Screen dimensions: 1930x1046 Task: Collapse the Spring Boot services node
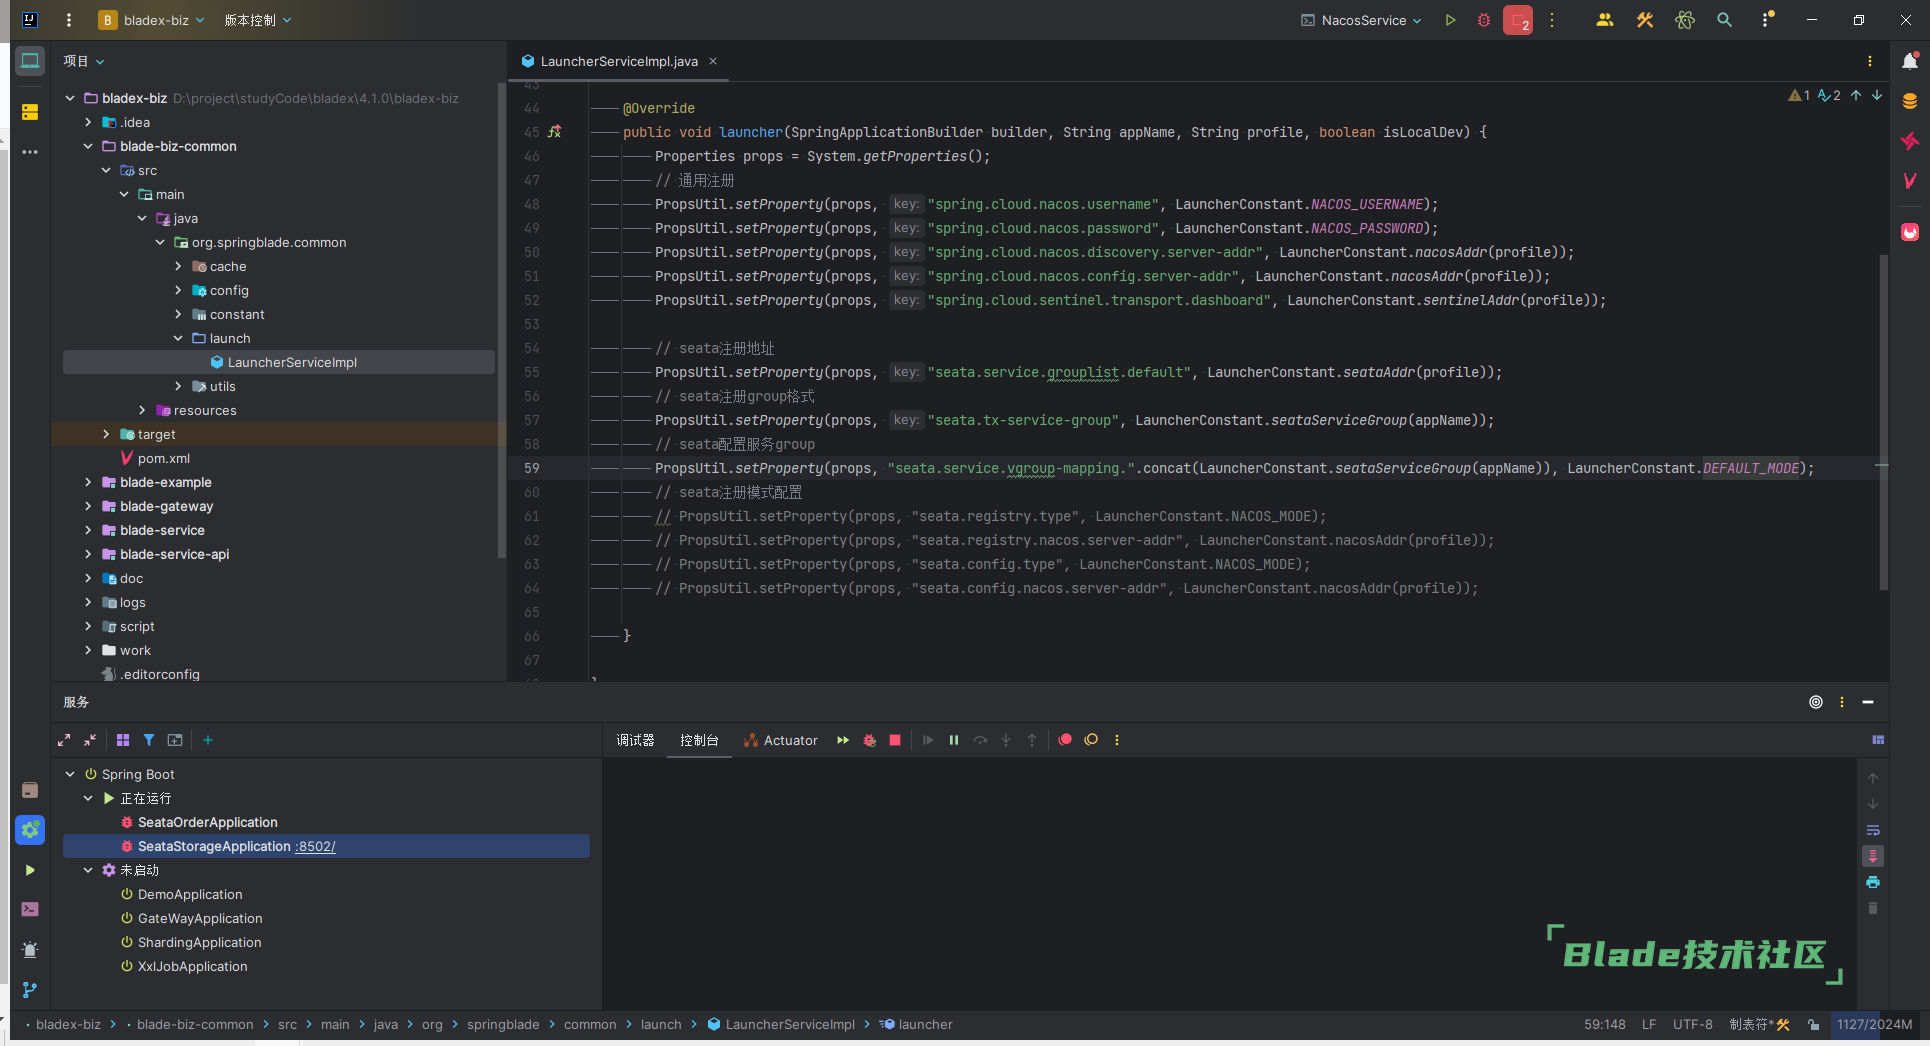pyautogui.click(x=70, y=774)
